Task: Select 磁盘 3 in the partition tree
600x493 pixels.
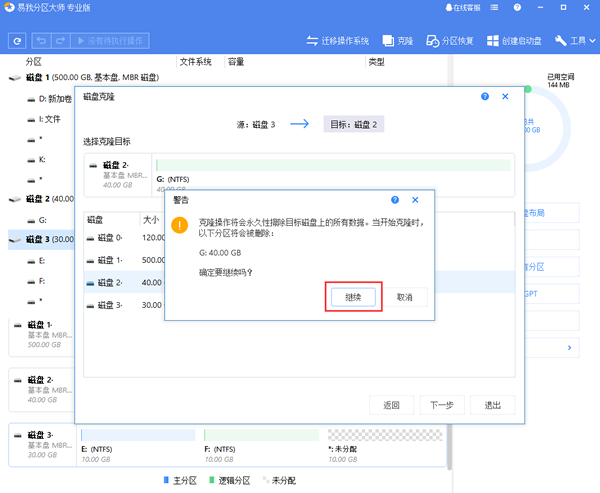Action: coord(41,240)
